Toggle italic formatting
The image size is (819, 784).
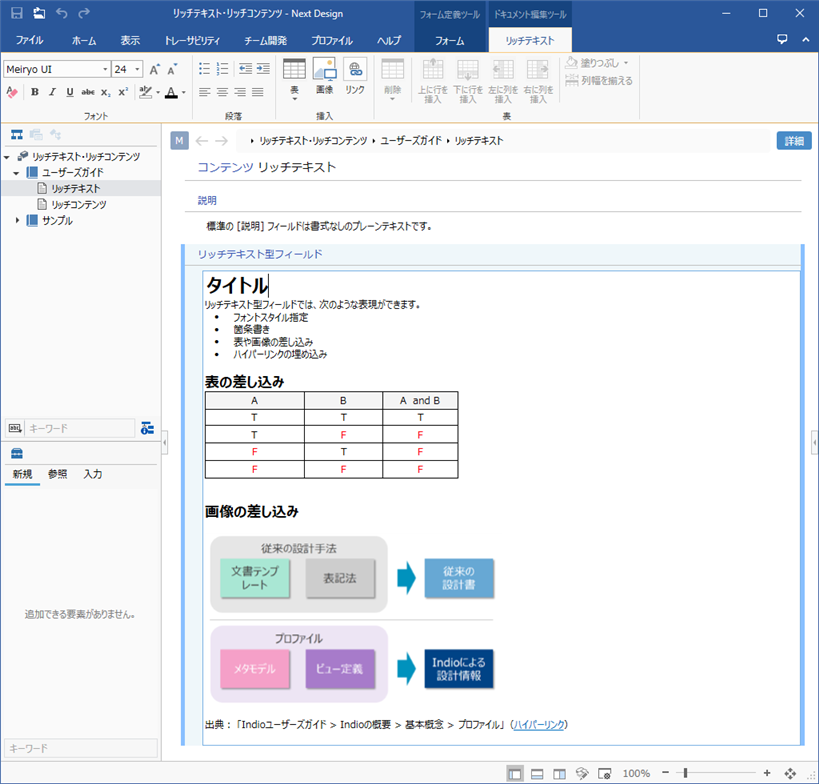tap(52, 92)
